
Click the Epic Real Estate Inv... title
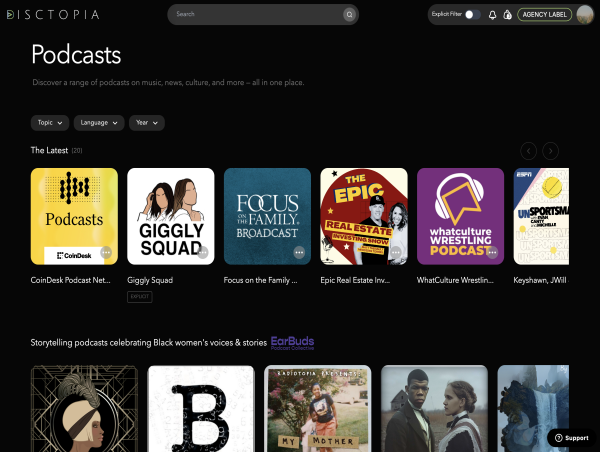click(355, 280)
